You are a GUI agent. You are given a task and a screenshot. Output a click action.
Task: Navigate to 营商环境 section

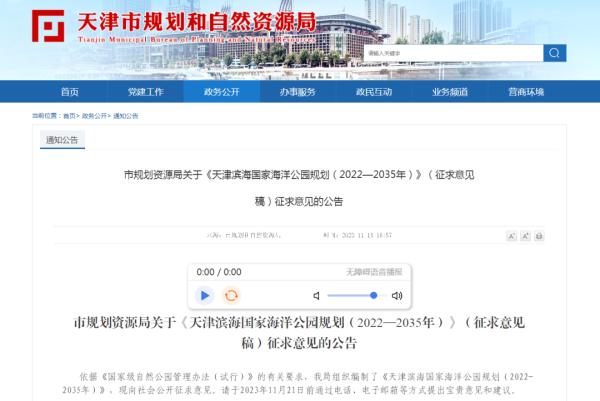pyautogui.click(x=526, y=91)
